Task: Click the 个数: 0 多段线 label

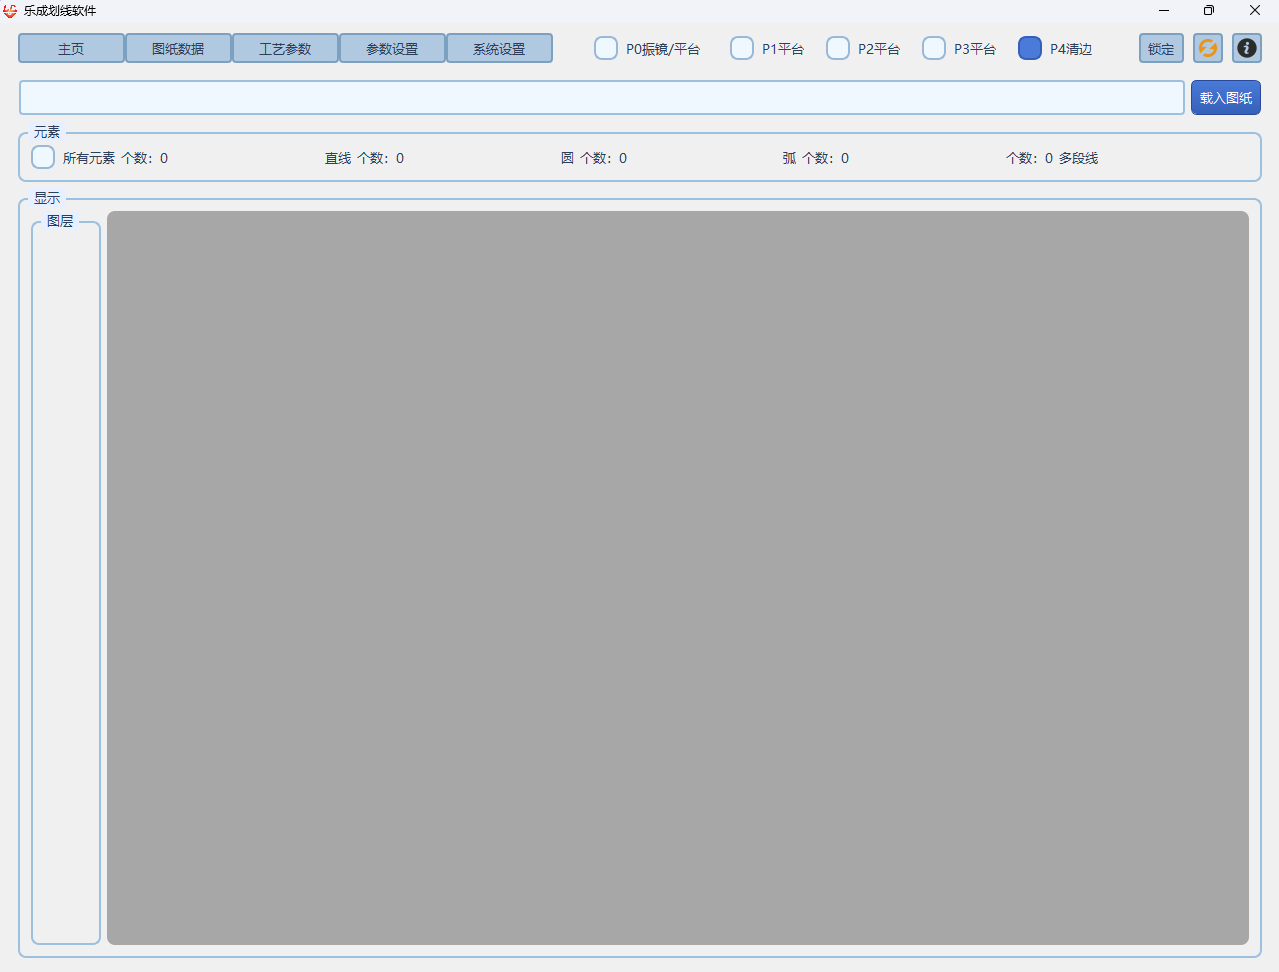Action: (1052, 158)
